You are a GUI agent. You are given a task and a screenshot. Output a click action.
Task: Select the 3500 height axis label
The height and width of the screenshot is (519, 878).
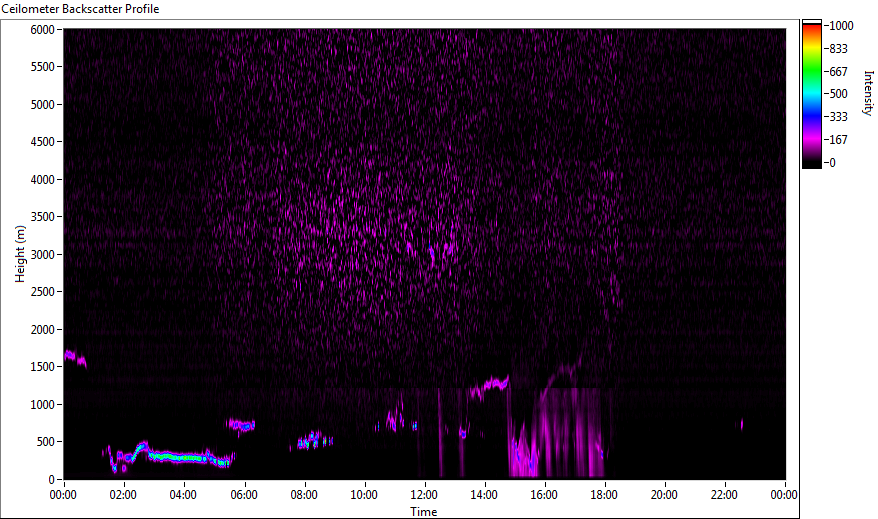(43, 217)
